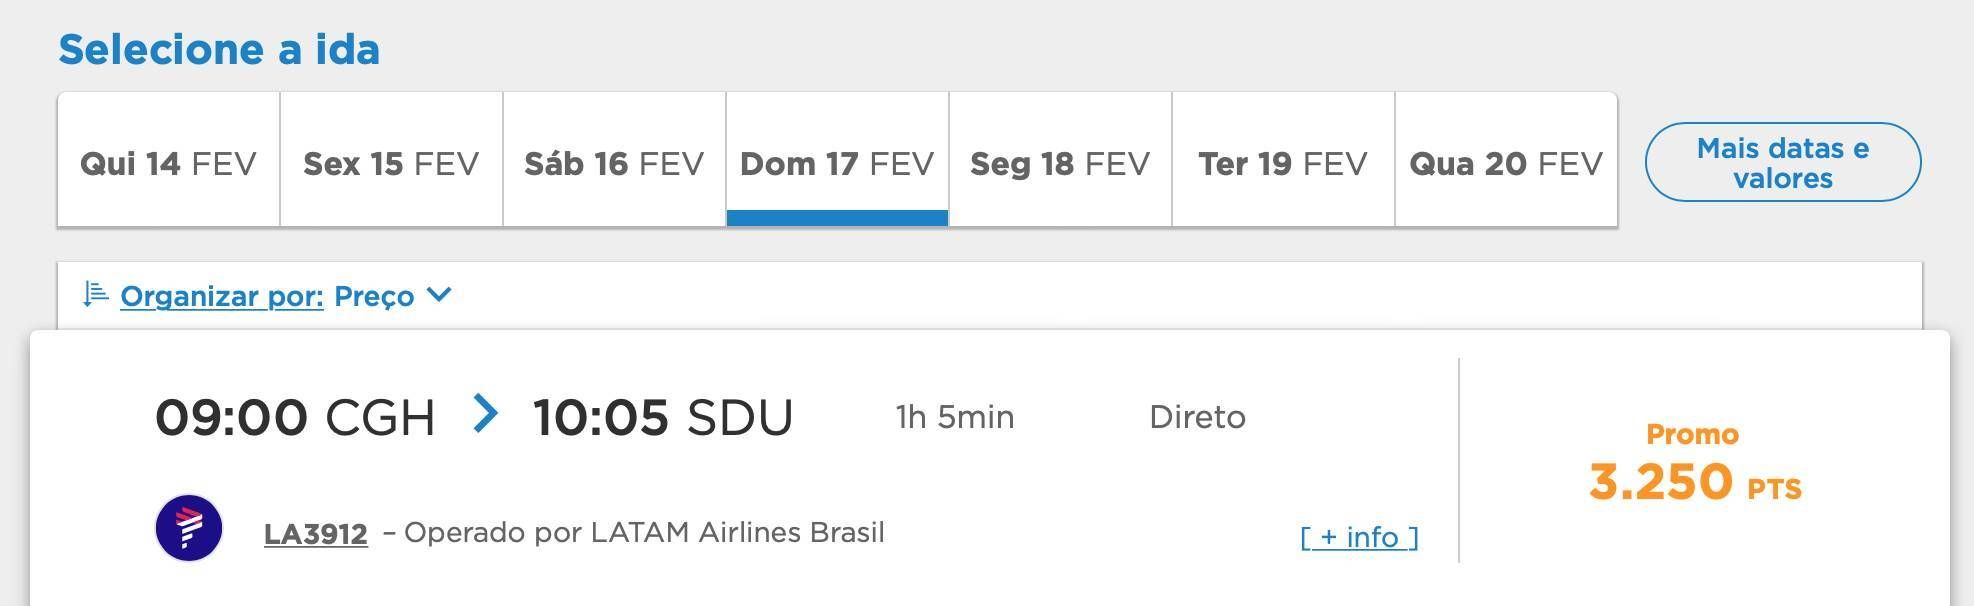Viewport: 1974px width, 606px height.
Task: Choose the Ter 19 FEV date tab
Action: (1283, 160)
